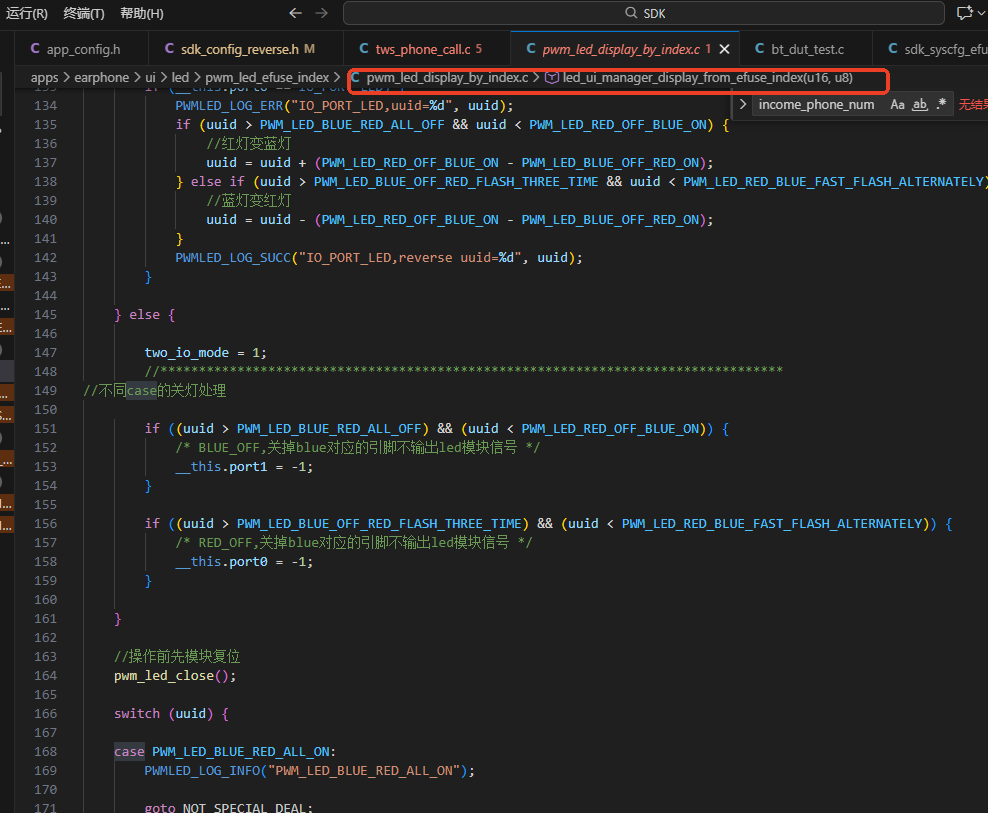
Task: Go back using the left arrow
Action: (x=296, y=13)
